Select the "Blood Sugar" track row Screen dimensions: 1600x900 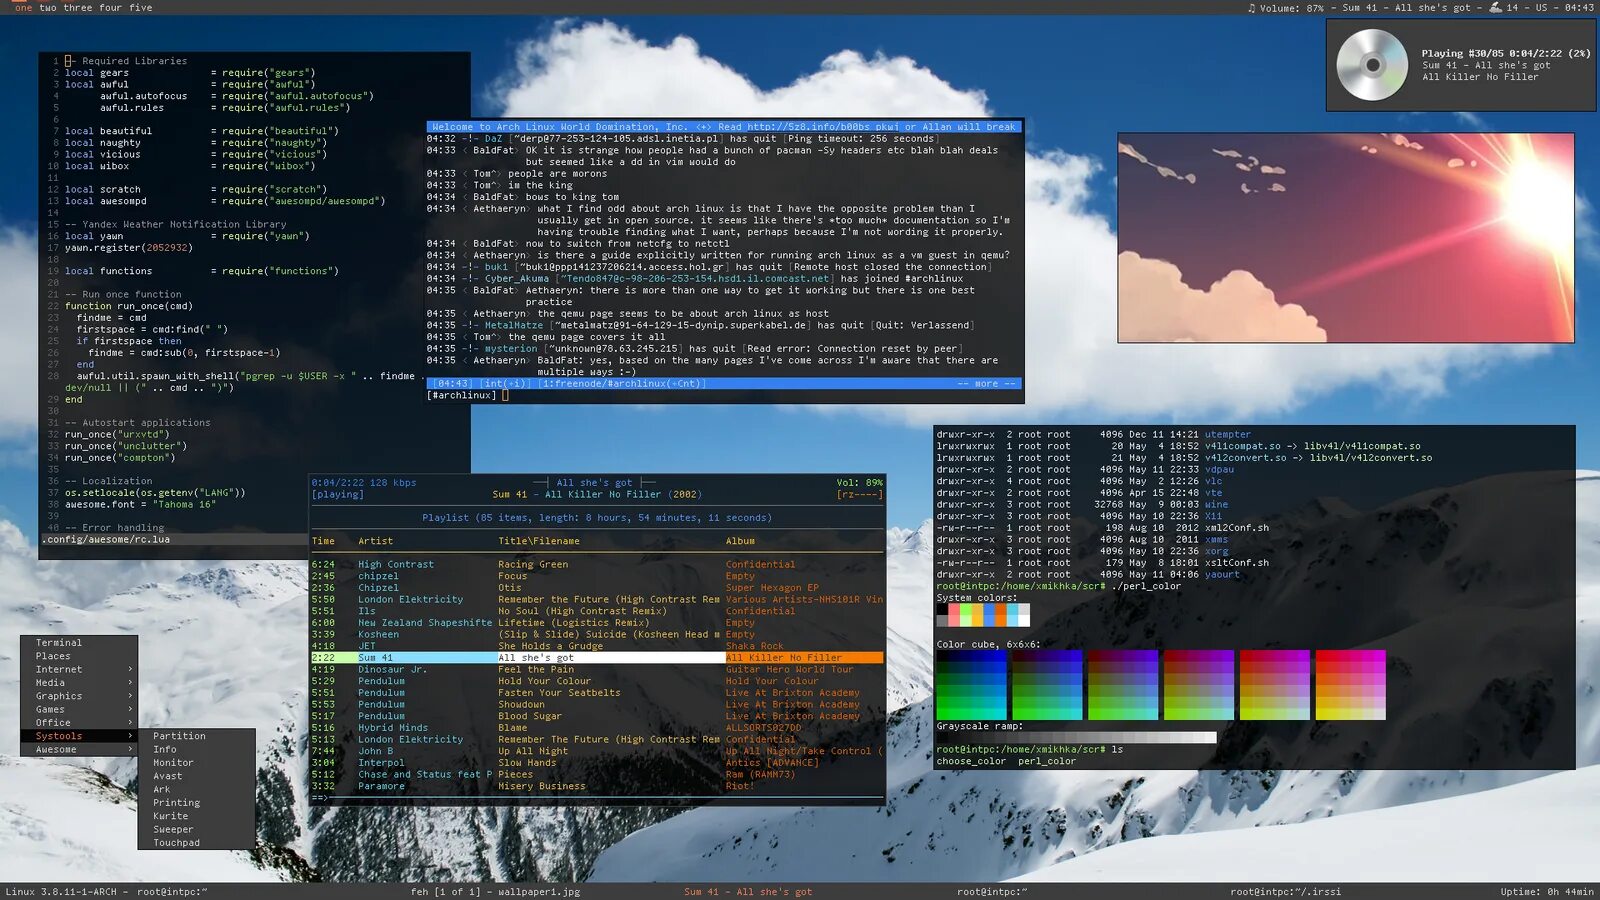tap(597, 716)
